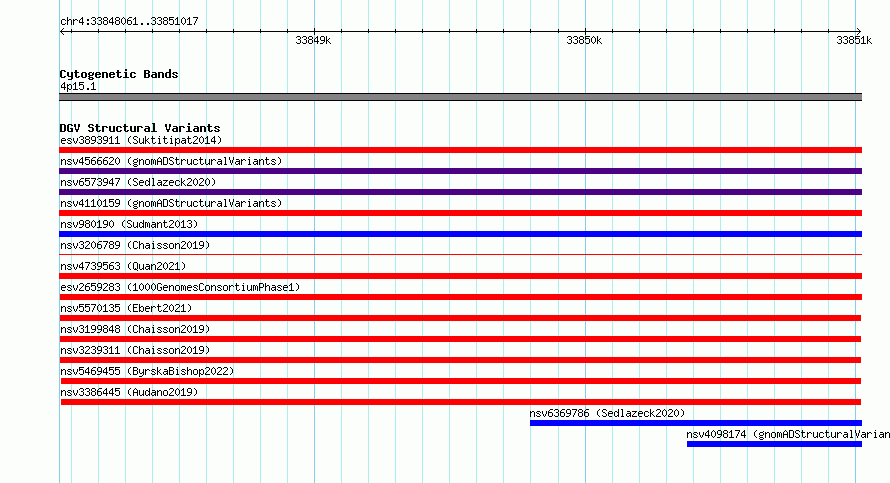890x483 pixels.
Task: Click the 33851k ruler label
Action: tap(854, 40)
